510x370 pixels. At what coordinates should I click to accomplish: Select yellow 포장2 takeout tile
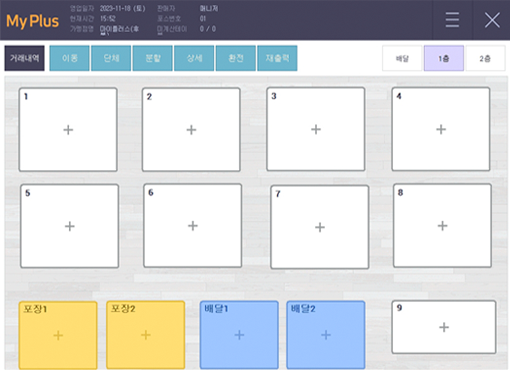coord(146,335)
